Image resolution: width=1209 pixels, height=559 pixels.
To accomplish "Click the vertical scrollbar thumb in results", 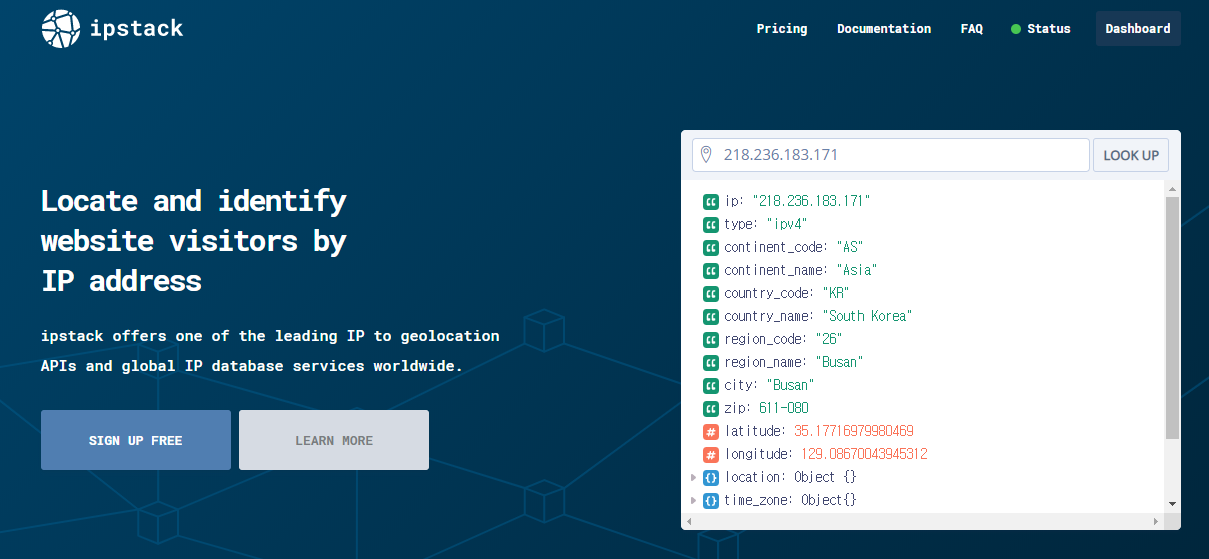I will [x=1173, y=317].
